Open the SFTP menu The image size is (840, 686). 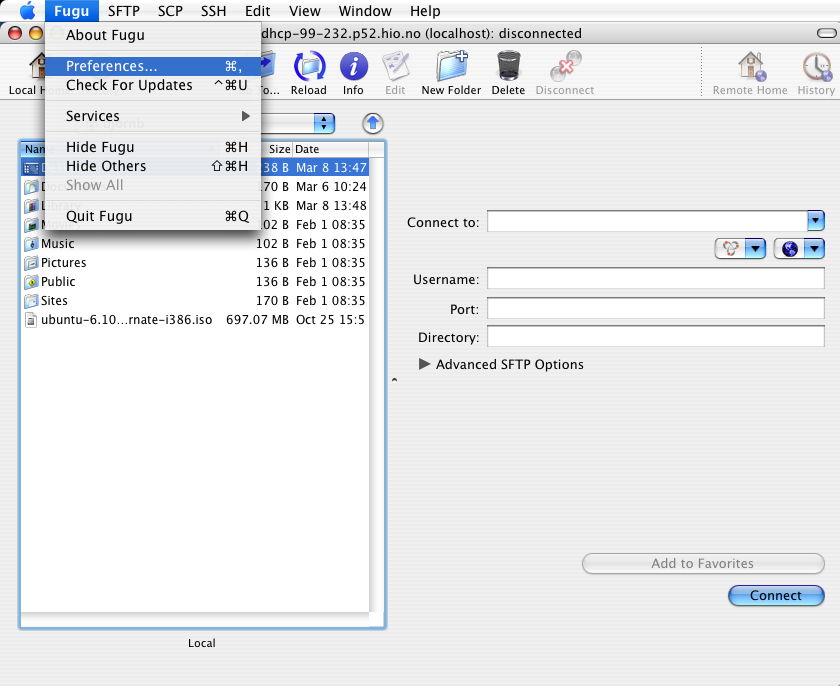click(x=124, y=11)
